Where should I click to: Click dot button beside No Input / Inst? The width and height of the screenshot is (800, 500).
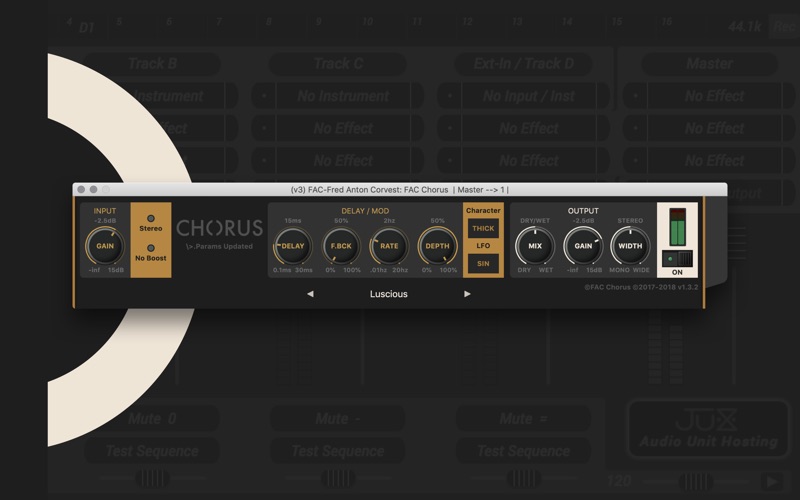pos(449,96)
